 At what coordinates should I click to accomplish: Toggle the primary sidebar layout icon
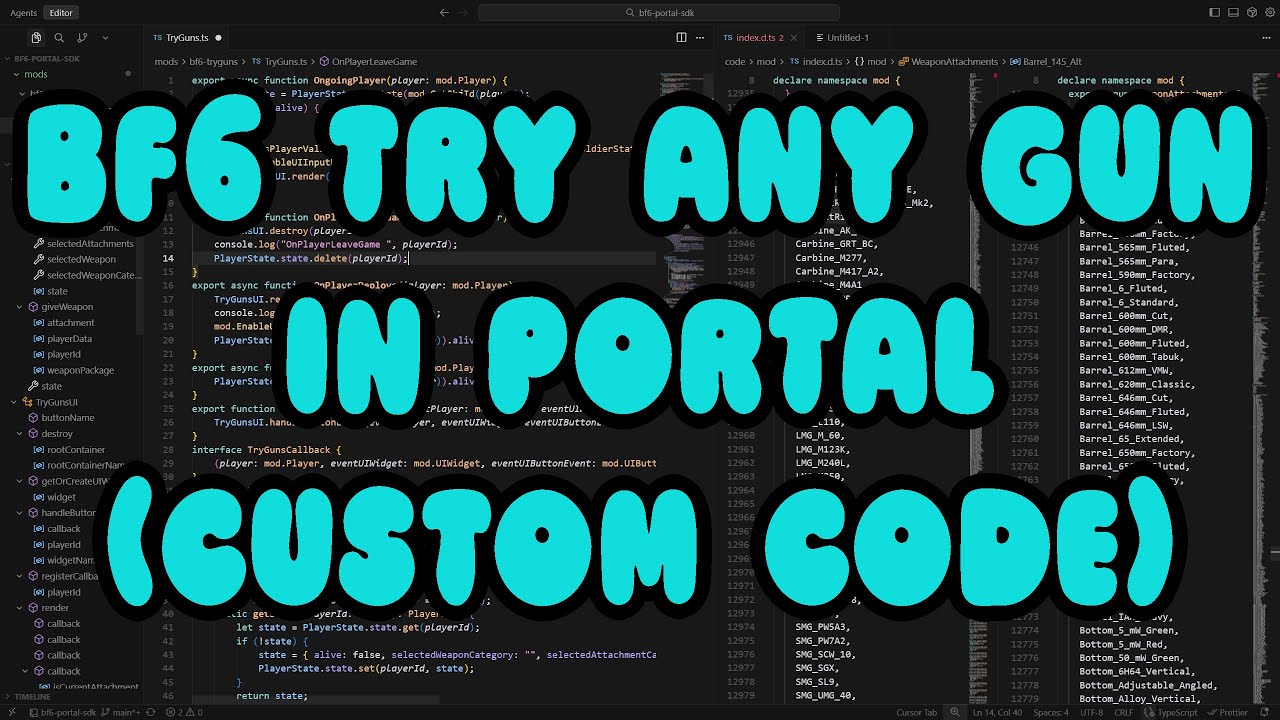[x=1215, y=13]
